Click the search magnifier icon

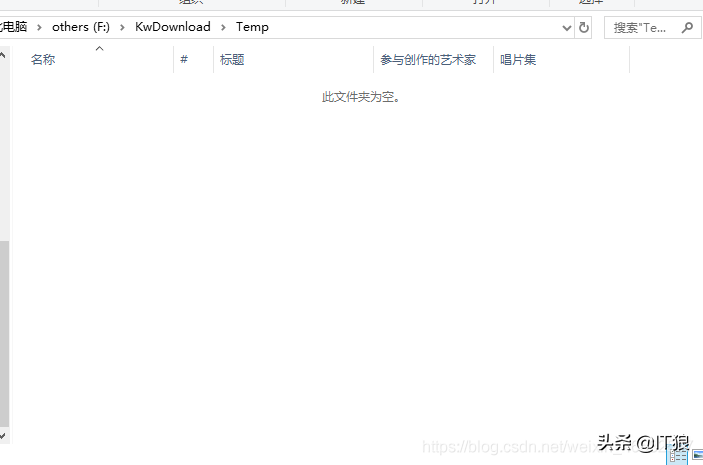coord(687,28)
